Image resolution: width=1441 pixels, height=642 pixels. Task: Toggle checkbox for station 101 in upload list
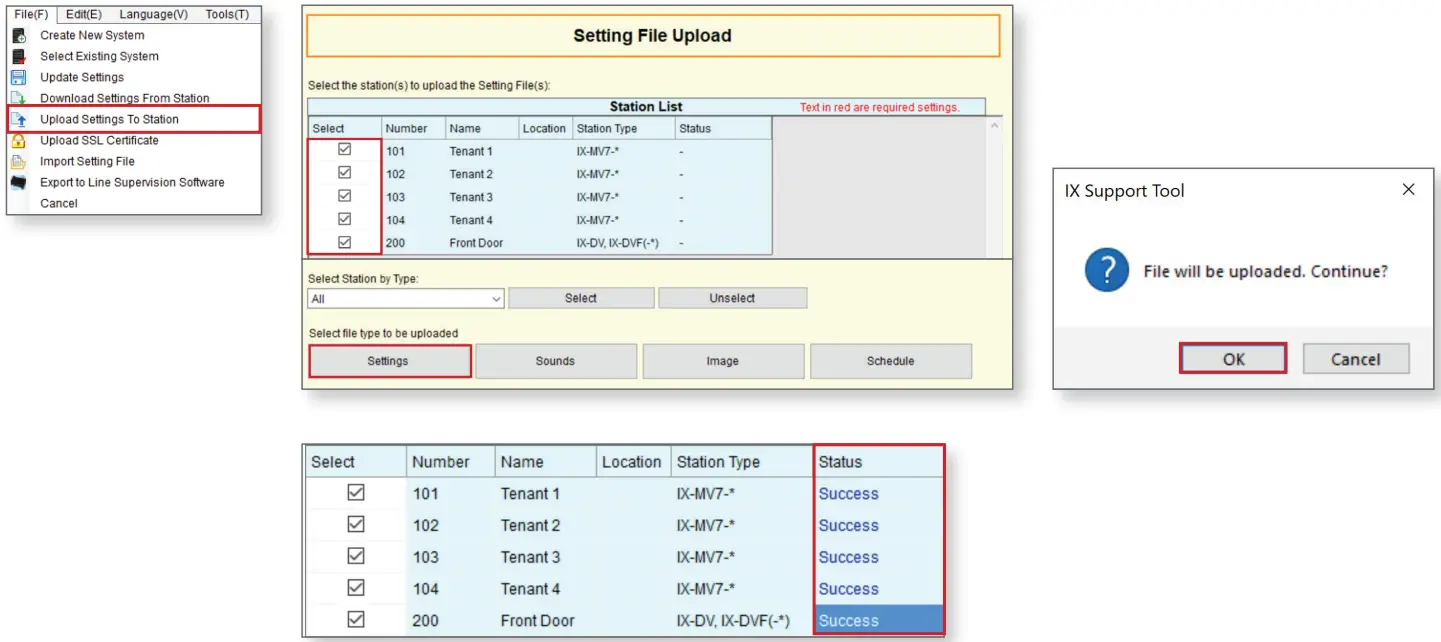coord(345,150)
